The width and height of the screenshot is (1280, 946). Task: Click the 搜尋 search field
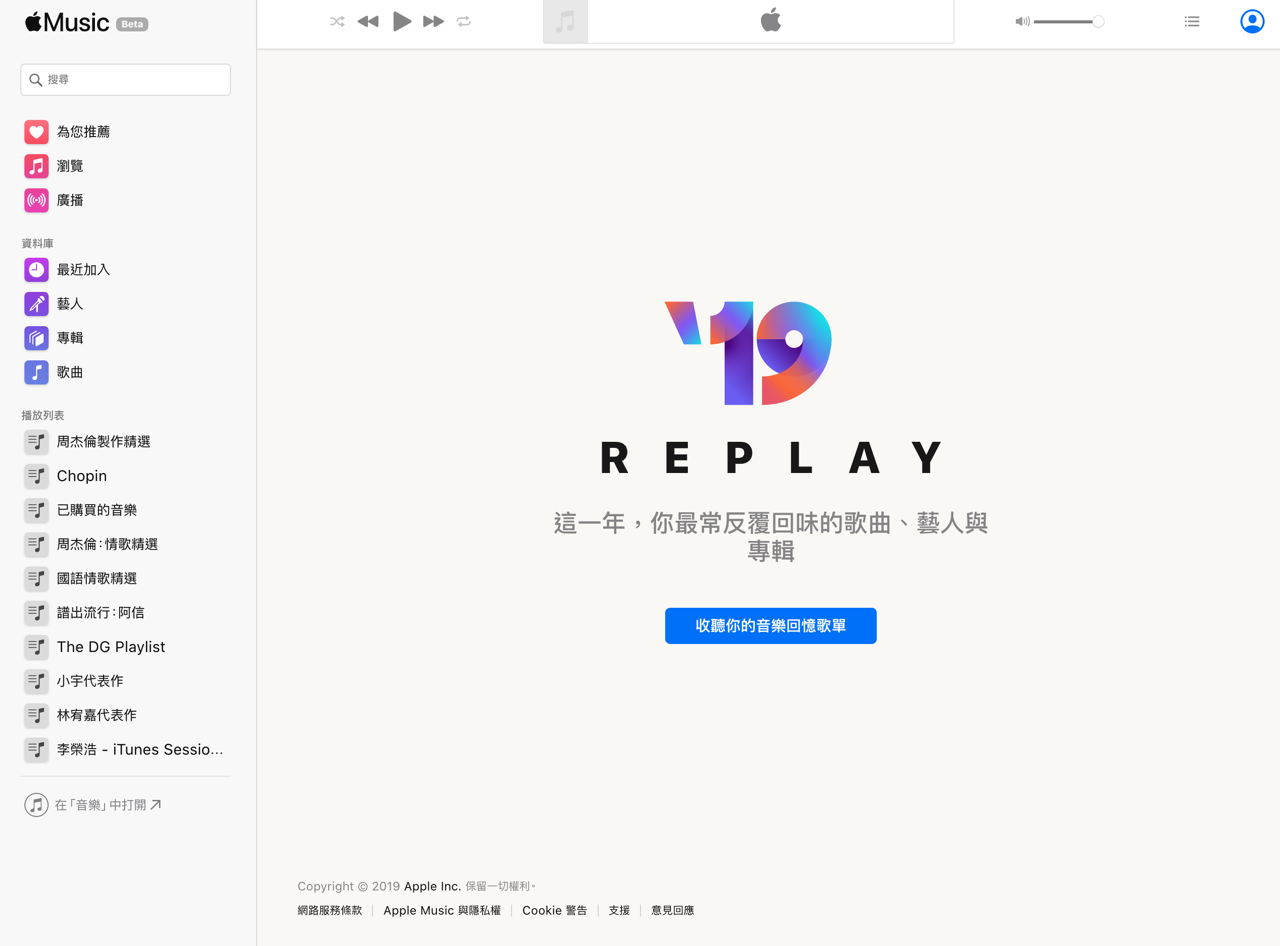[126, 80]
